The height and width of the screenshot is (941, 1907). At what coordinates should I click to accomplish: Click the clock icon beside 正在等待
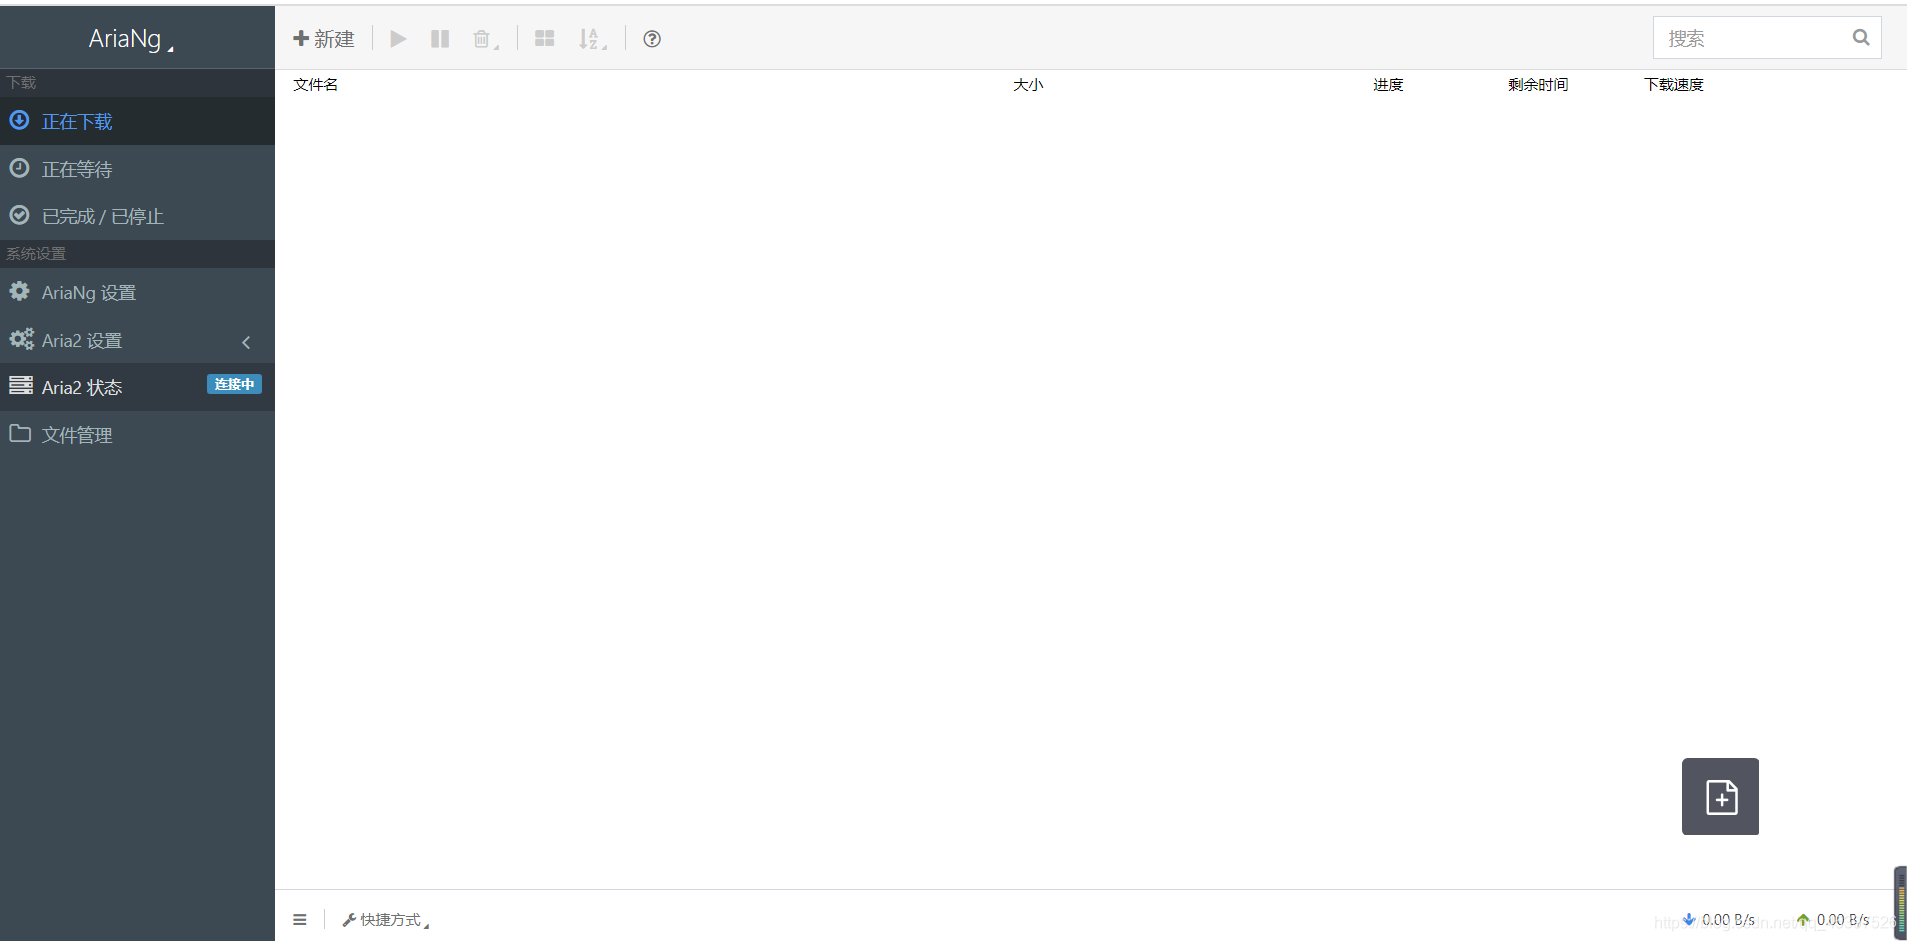coord(19,168)
